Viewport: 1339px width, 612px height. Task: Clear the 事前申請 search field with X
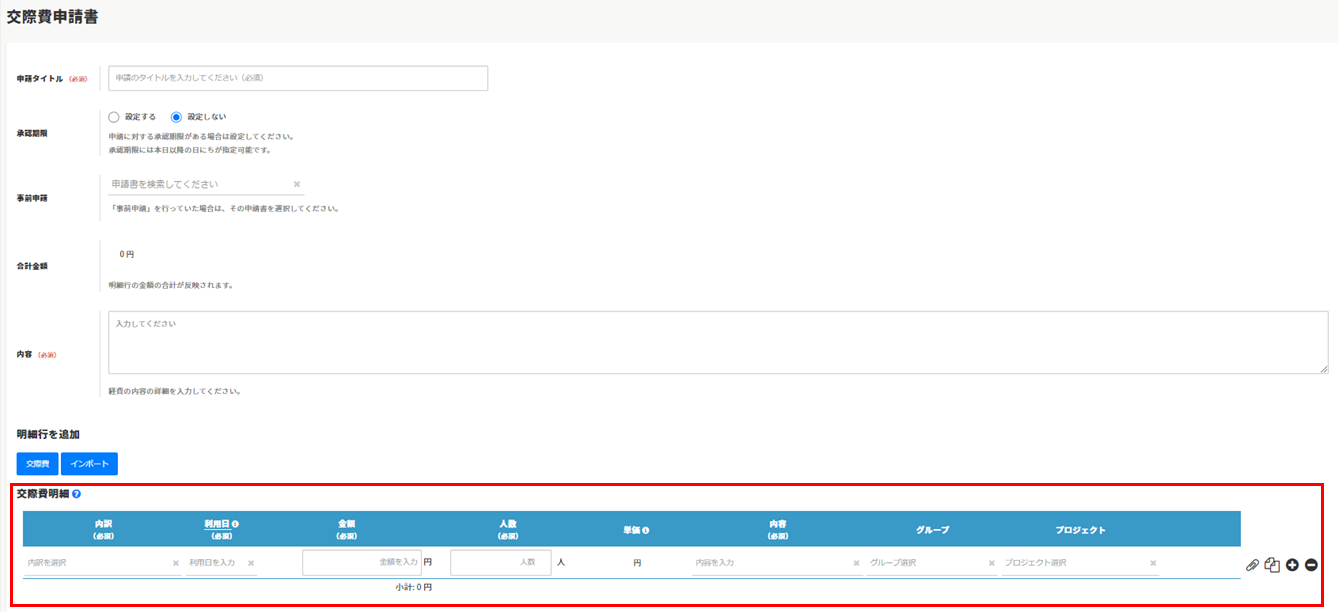pyautogui.click(x=296, y=184)
